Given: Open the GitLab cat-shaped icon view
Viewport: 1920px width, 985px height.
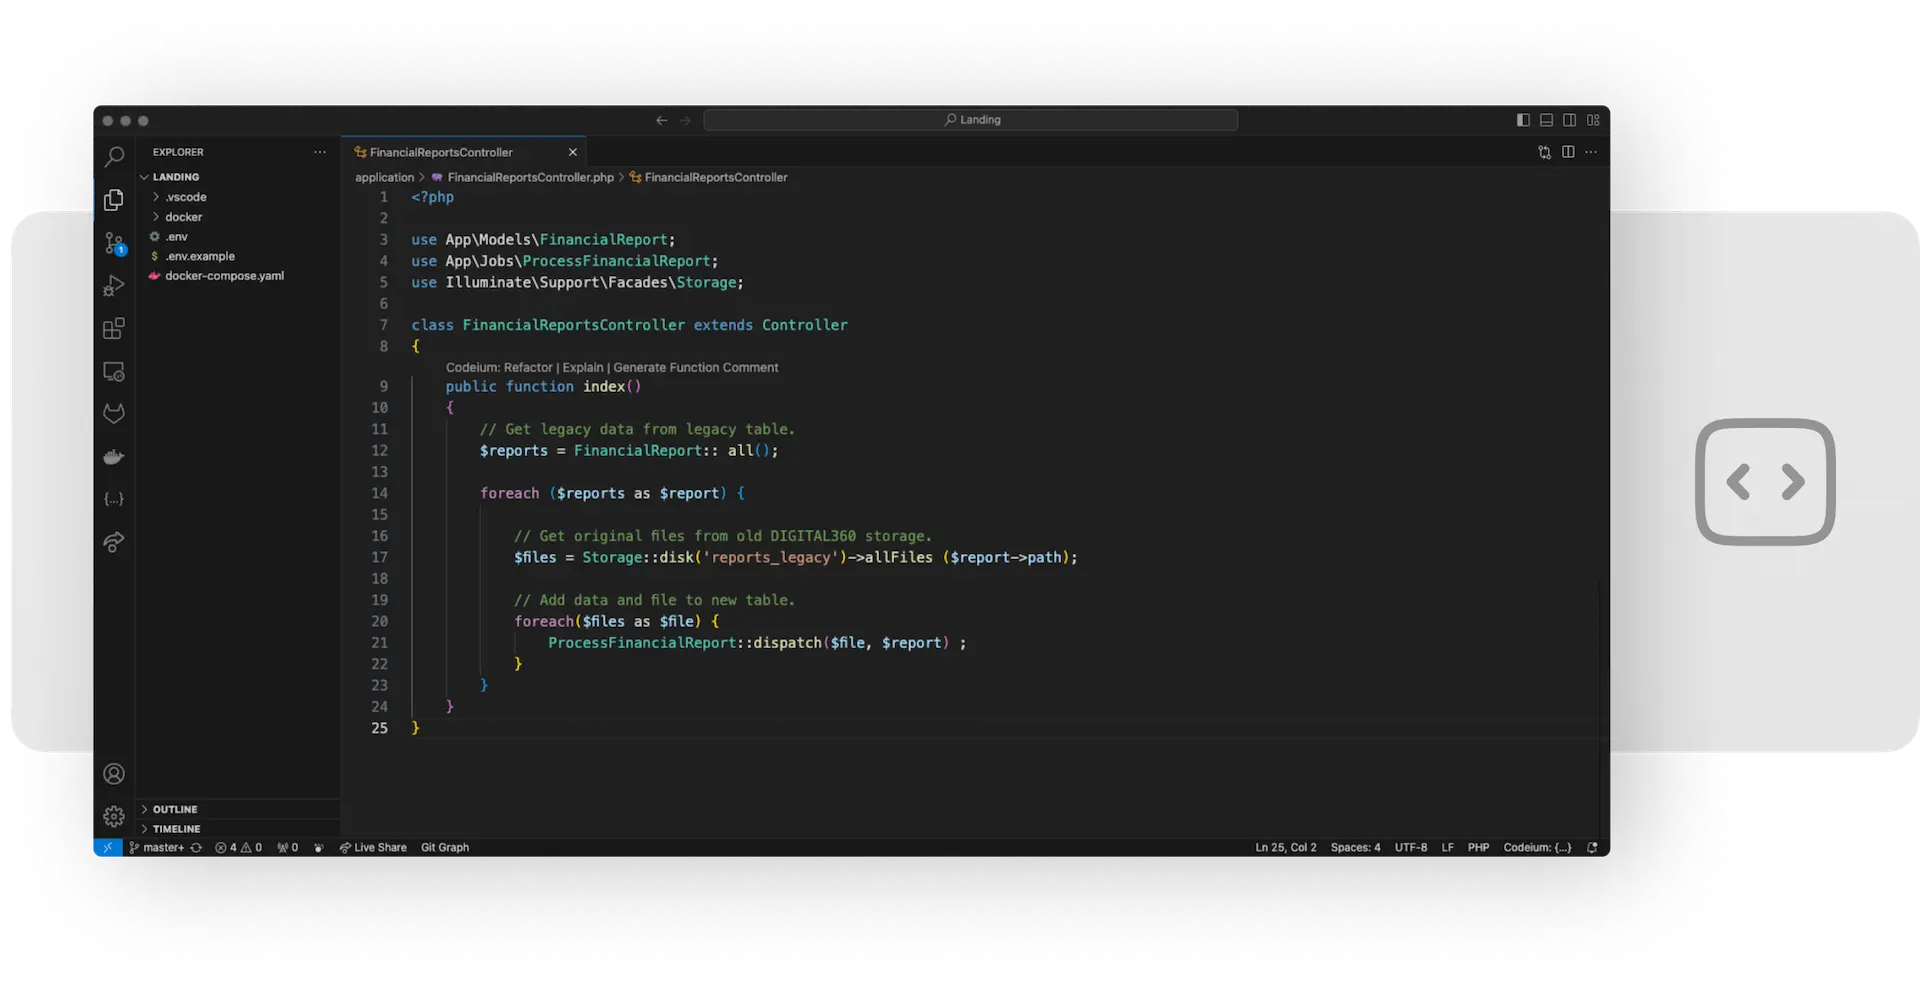Looking at the screenshot, I should 114,413.
